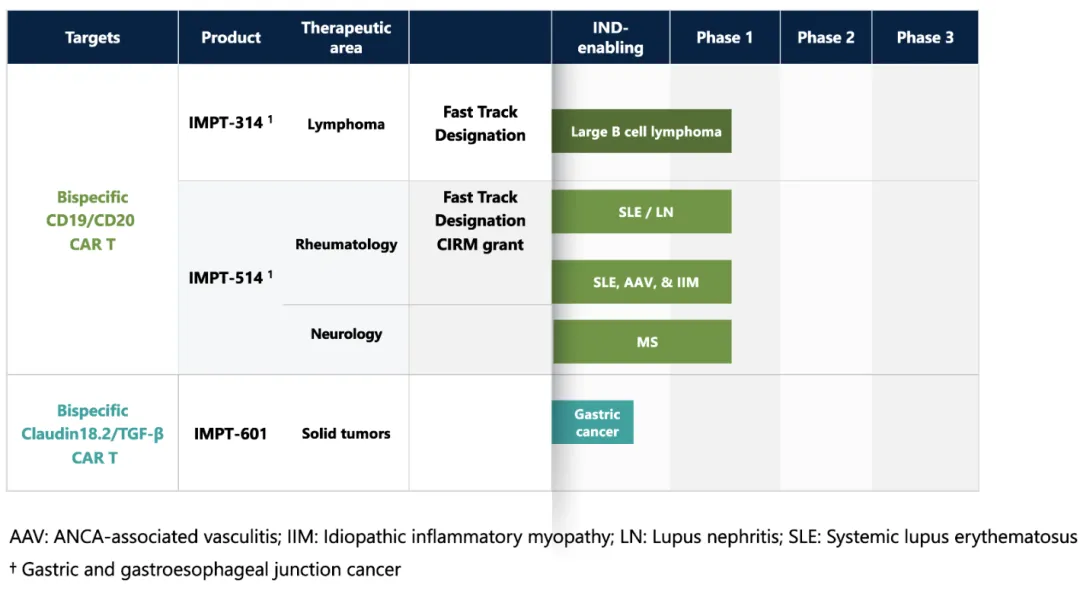Click the Targets column header
Viewport: 1080px width, 597px height.
[x=92, y=38]
